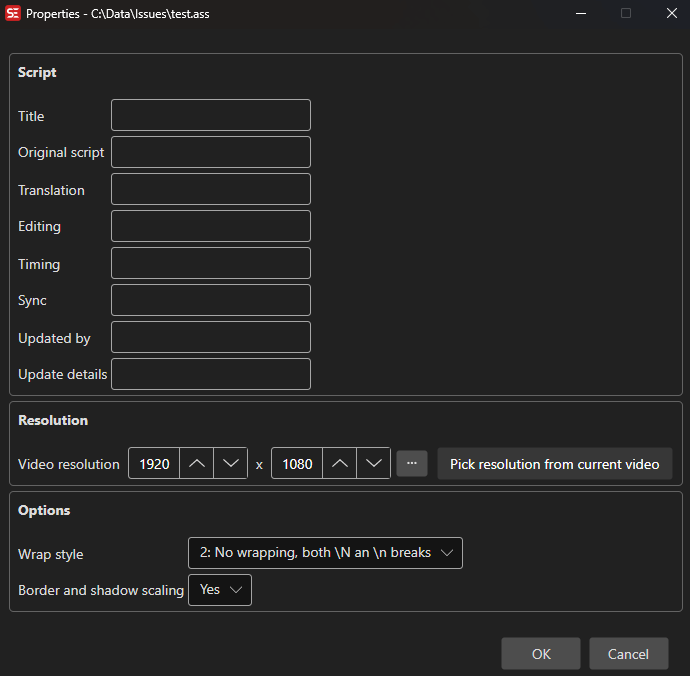Screen dimensions: 690x676
Task: Focus the Editing input field
Action: pyautogui.click(x=211, y=226)
